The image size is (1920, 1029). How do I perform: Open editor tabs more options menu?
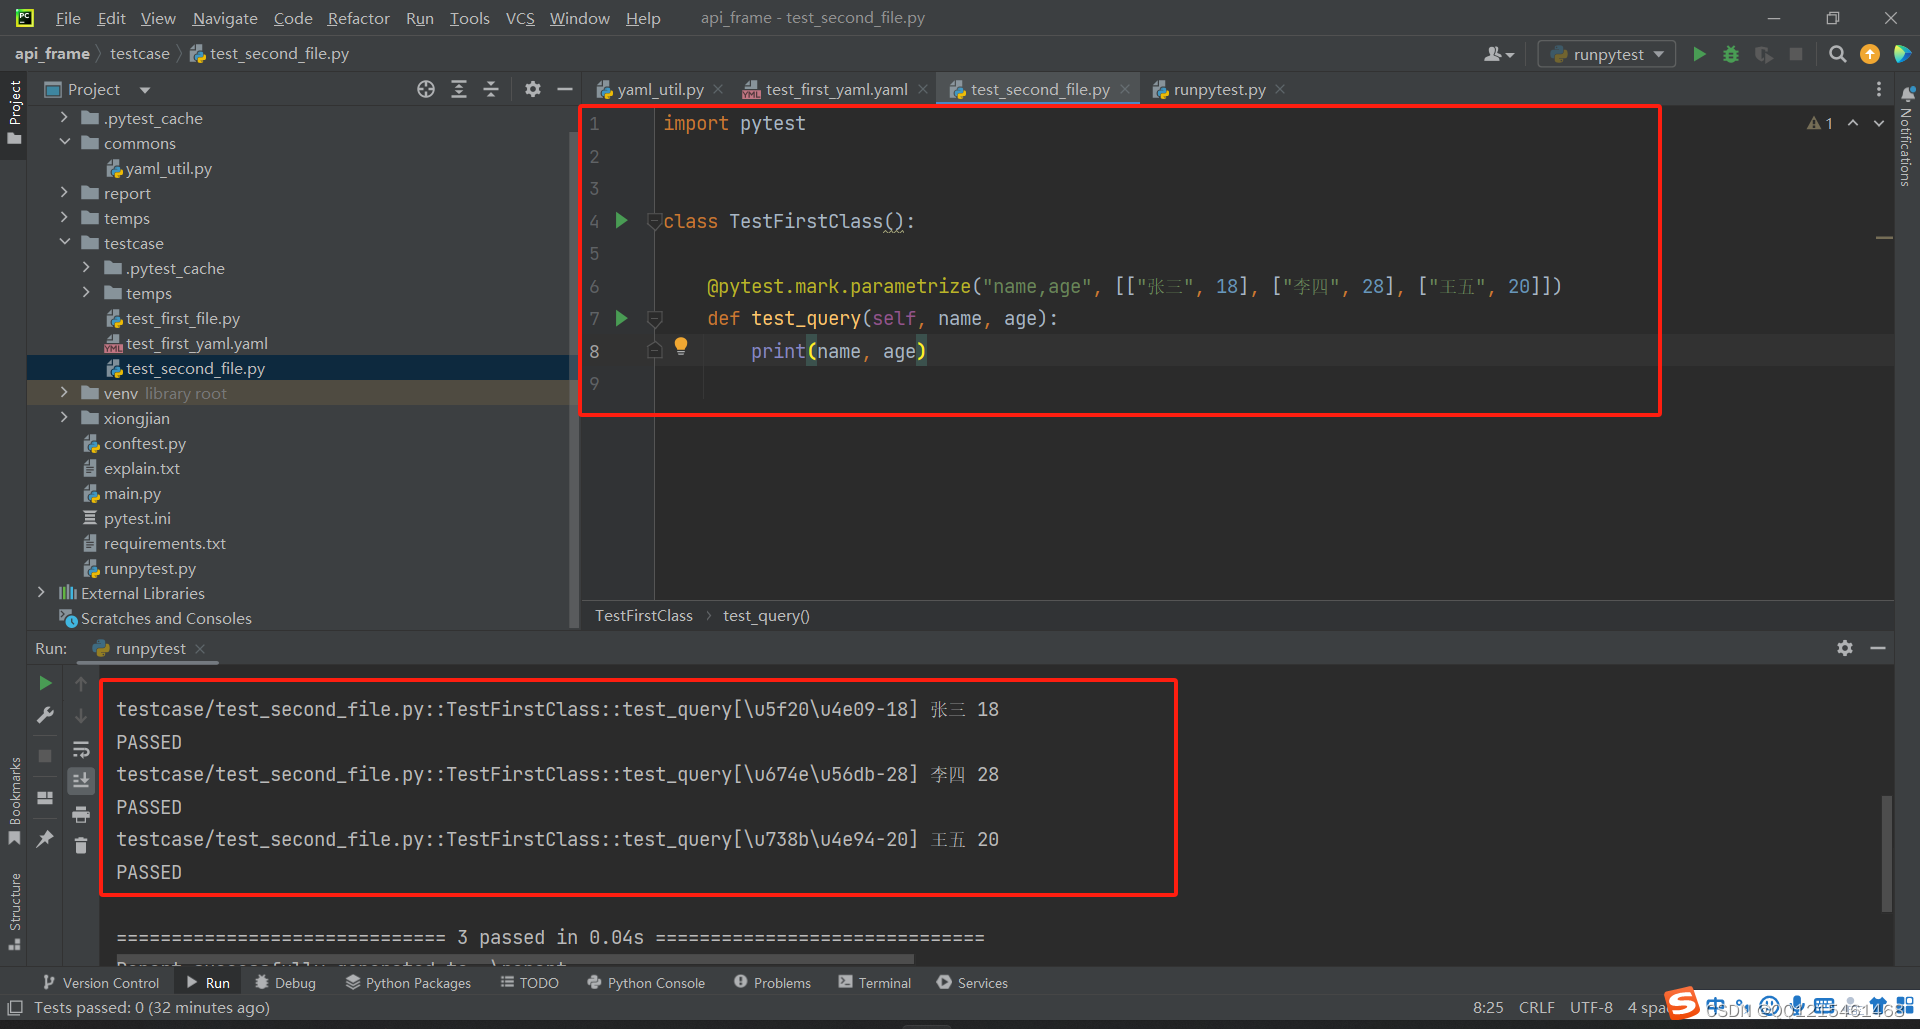tap(1879, 89)
